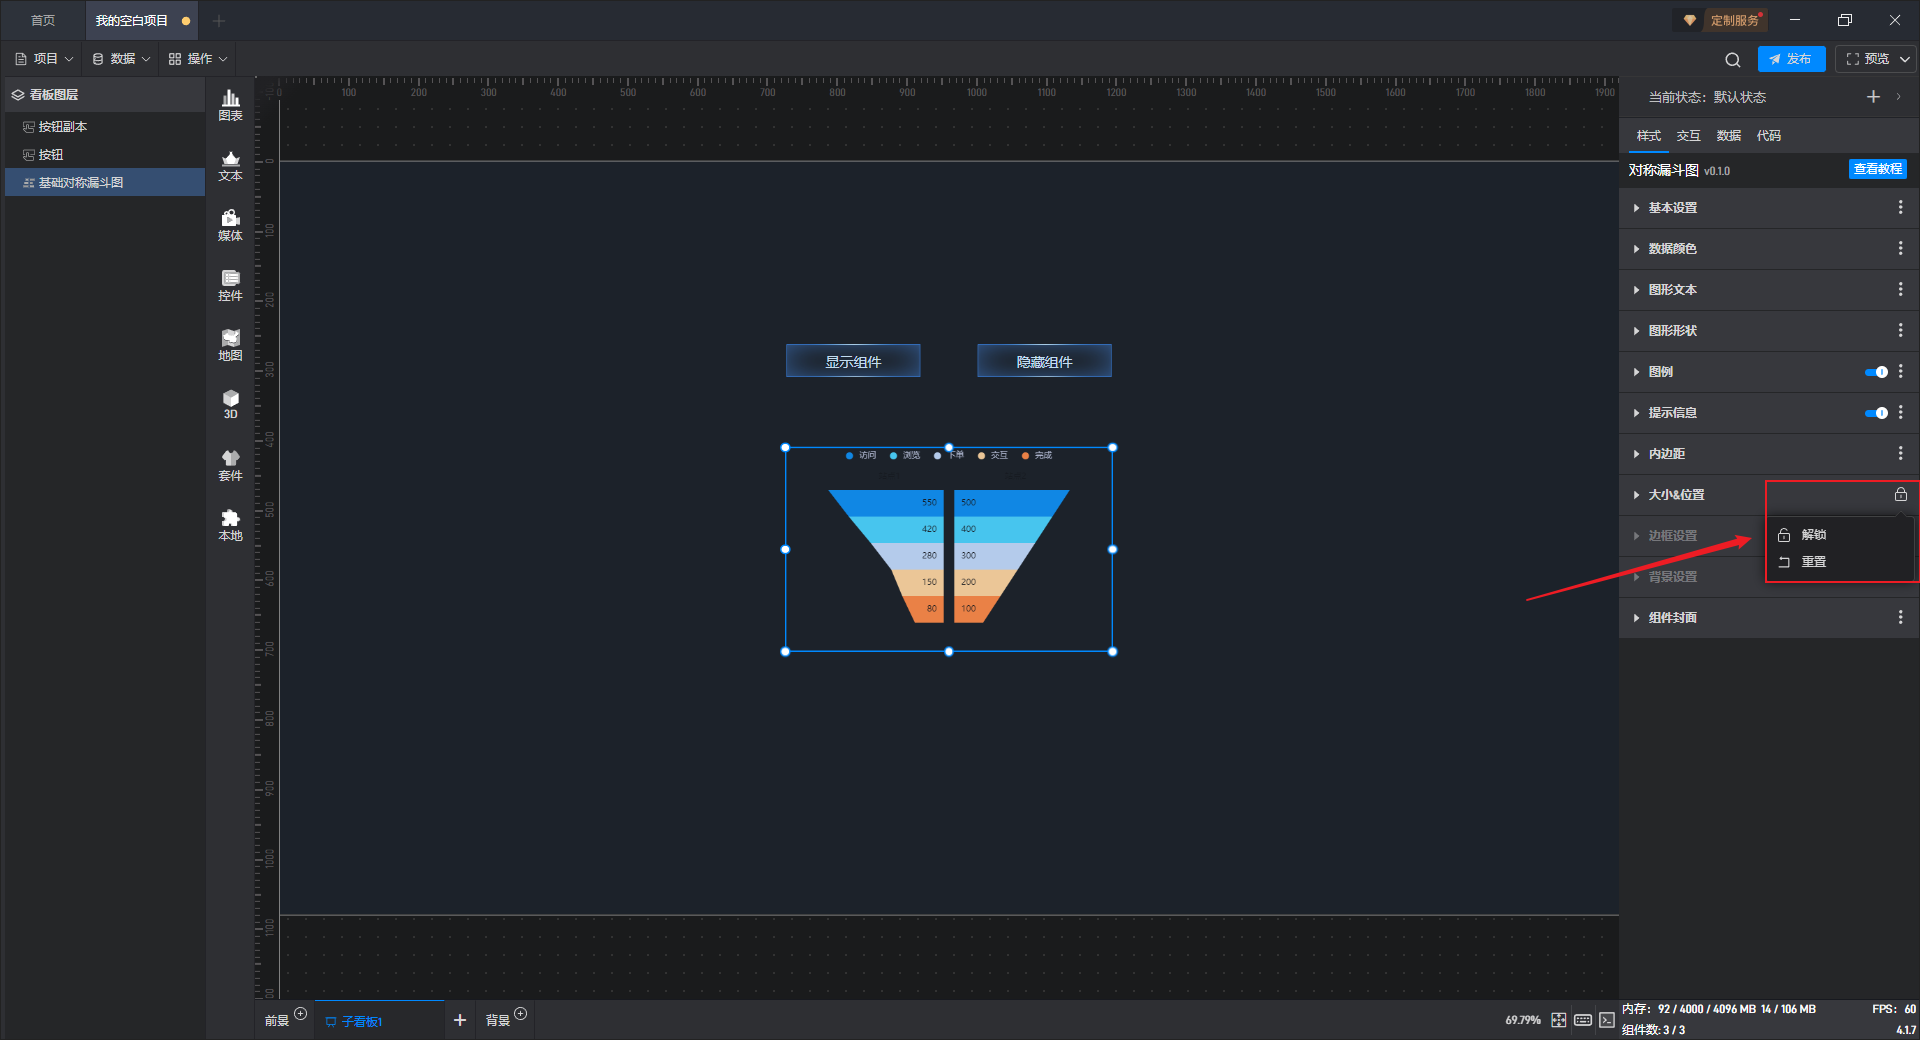Select the 基础对称漏斗图 layer
This screenshot has width=1920, height=1040.
point(105,182)
